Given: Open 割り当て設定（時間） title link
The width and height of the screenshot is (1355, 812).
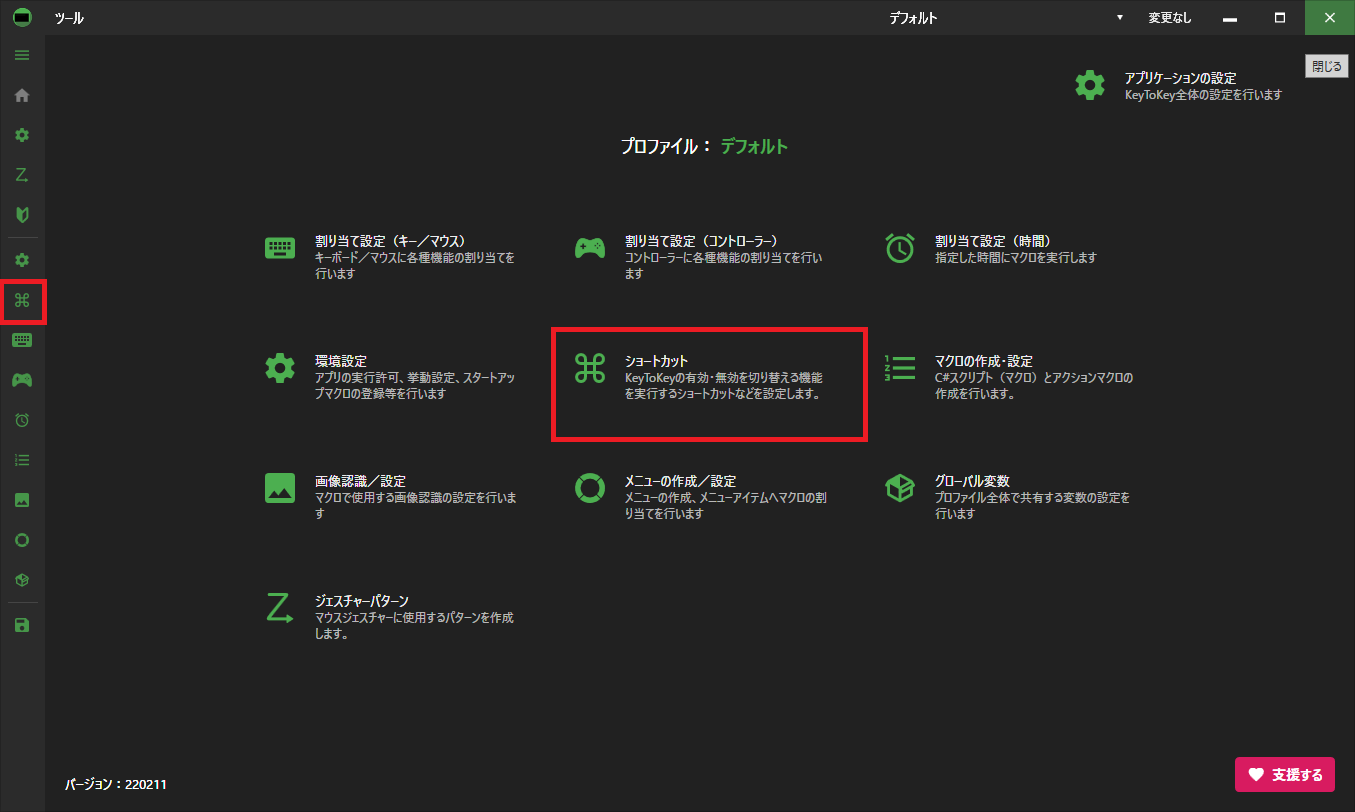Looking at the screenshot, I should pyautogui.click(x=992, y=241).
